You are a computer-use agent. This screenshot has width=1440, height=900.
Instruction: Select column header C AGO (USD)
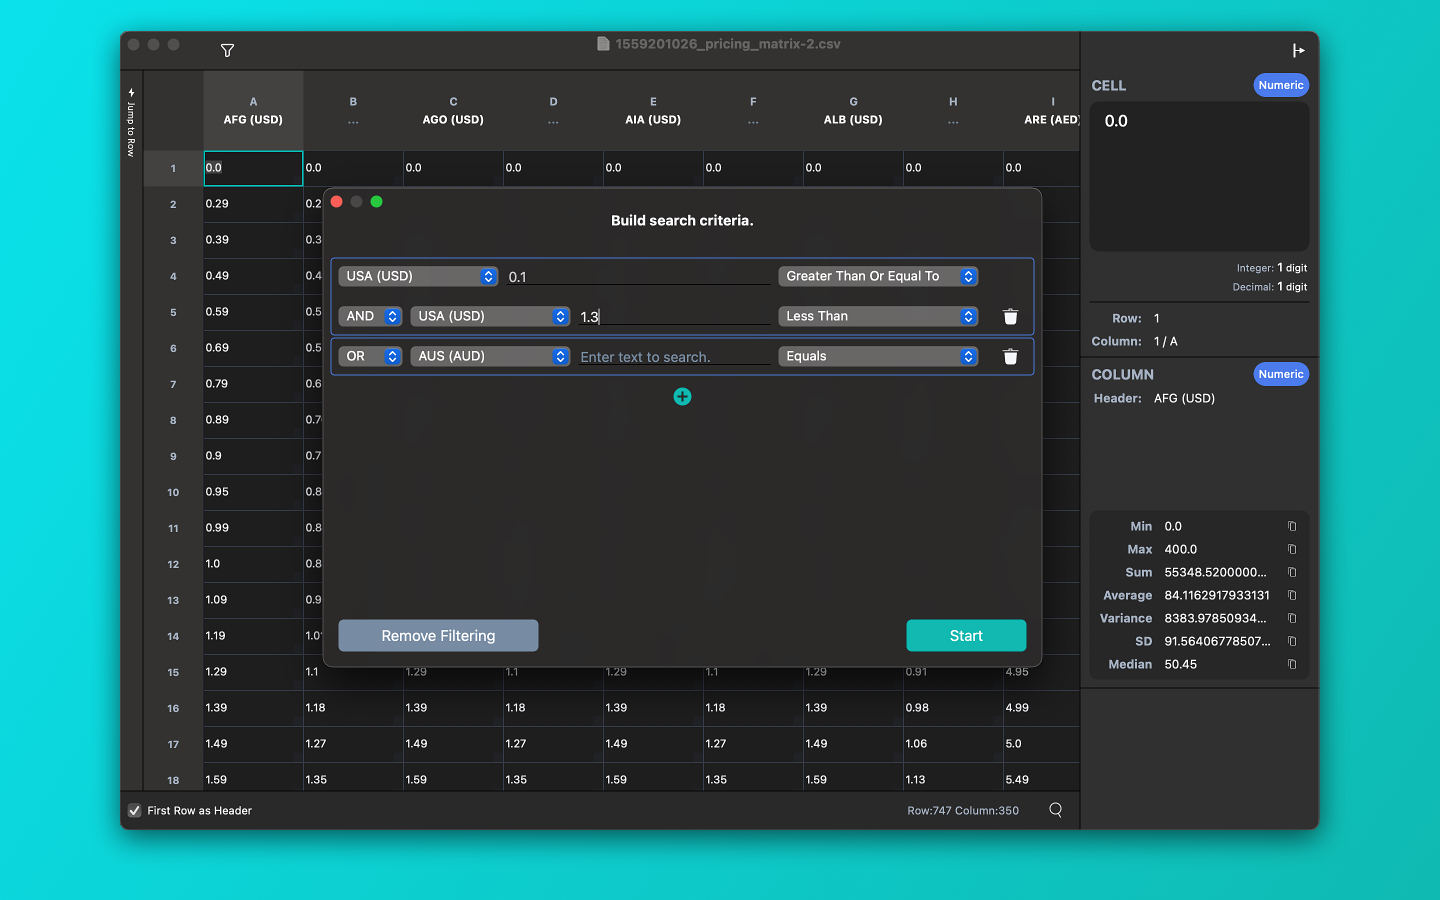pos(453,110)
